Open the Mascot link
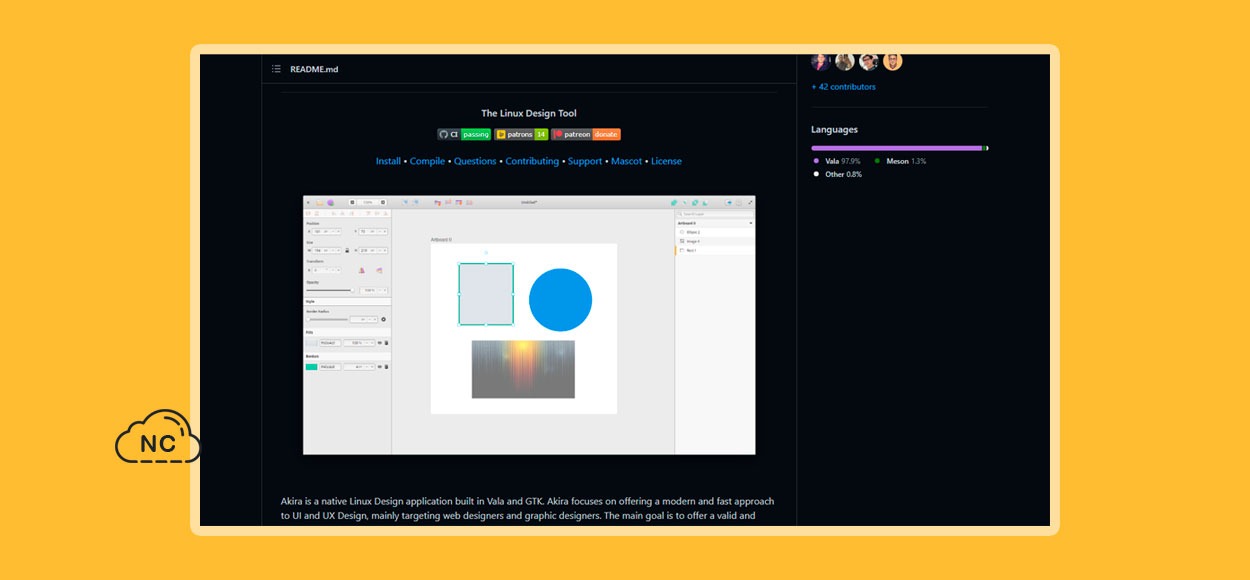1250x580 pixels. 627,161
